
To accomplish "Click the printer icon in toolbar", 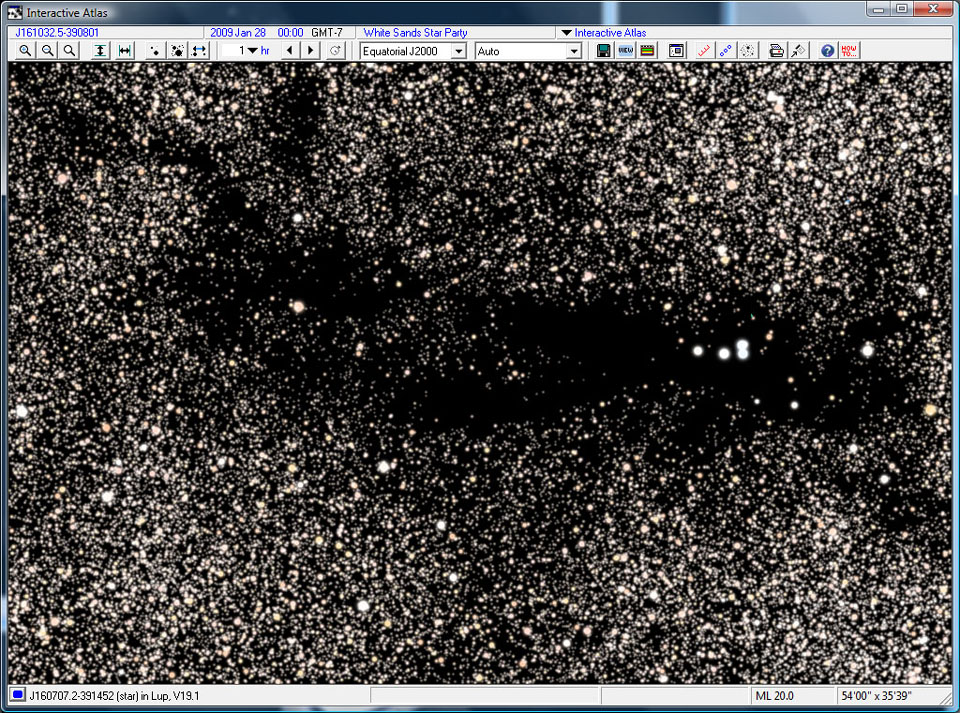I will click(776, 51).
